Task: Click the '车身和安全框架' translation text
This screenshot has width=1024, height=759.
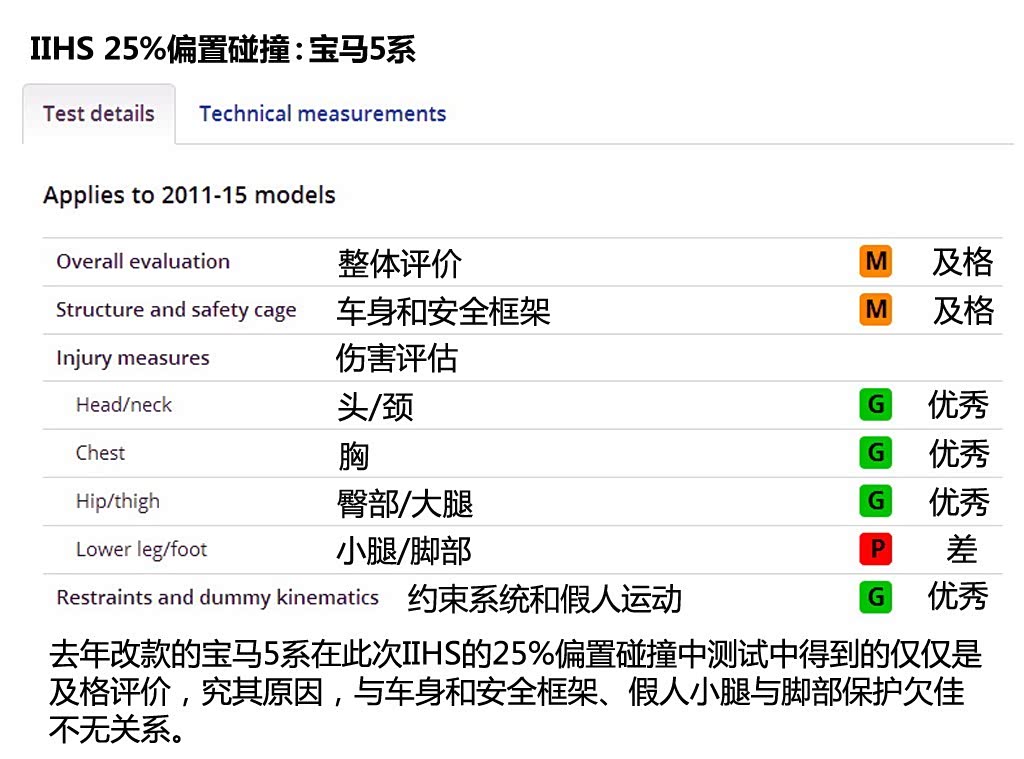Action: (x=443, y=312)
